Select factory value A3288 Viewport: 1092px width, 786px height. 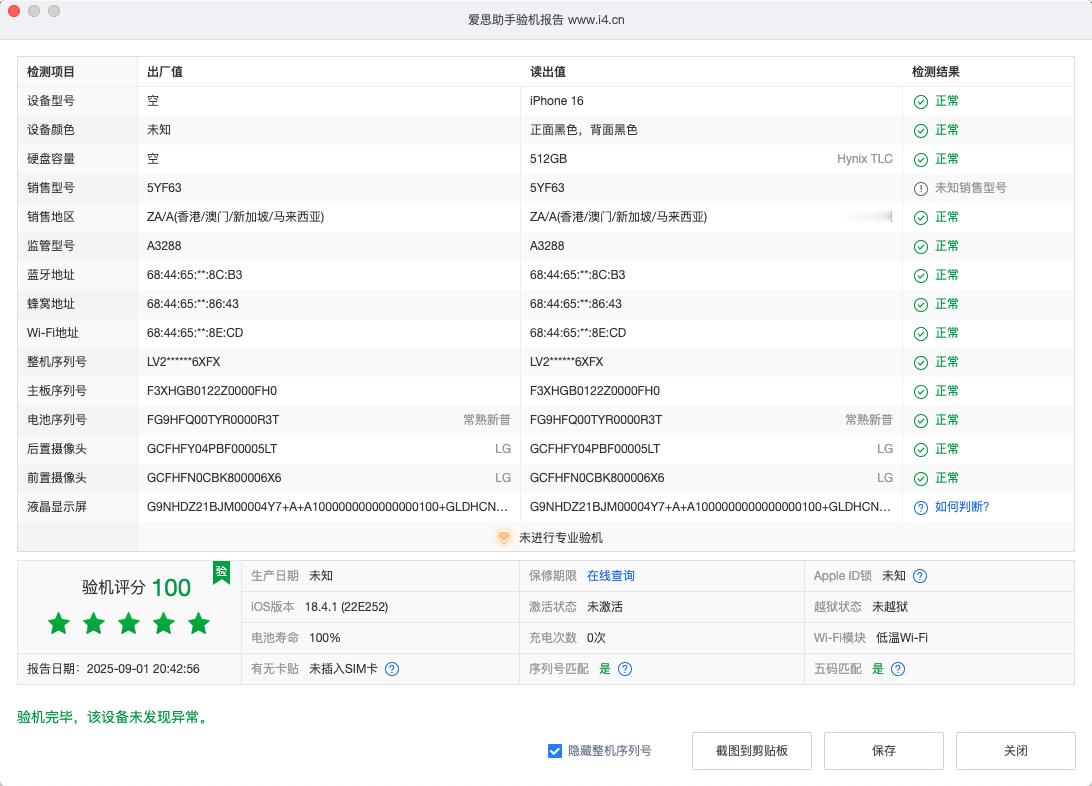tap(164, 246)
